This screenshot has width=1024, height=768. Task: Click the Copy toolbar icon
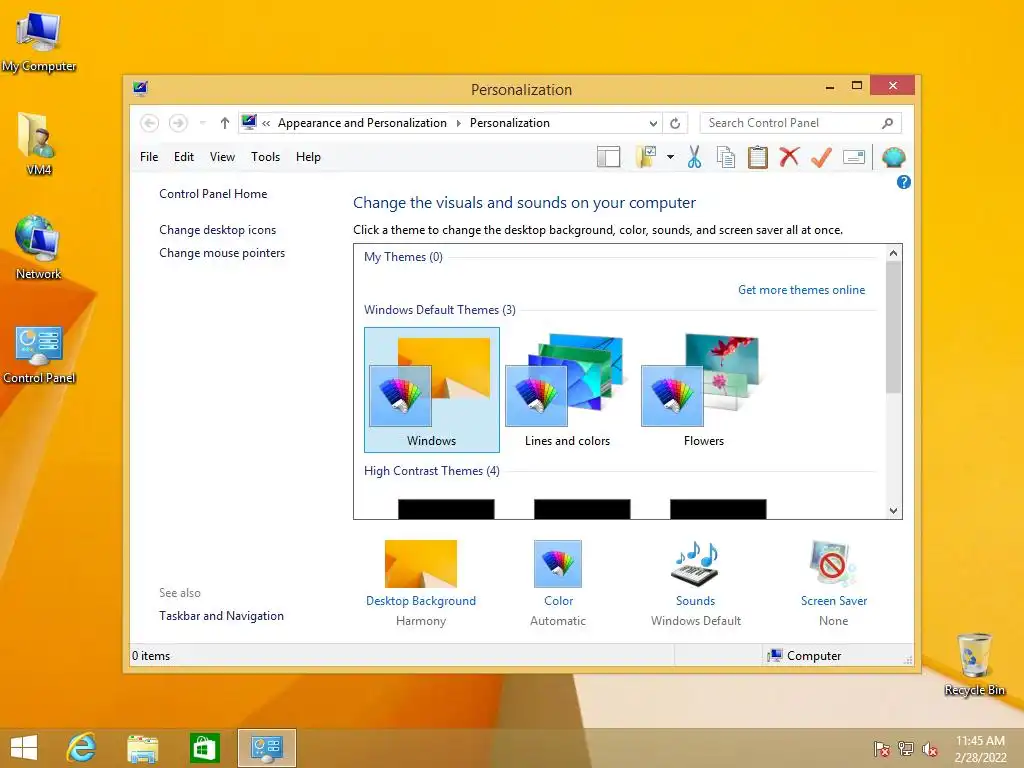[726, 157]
